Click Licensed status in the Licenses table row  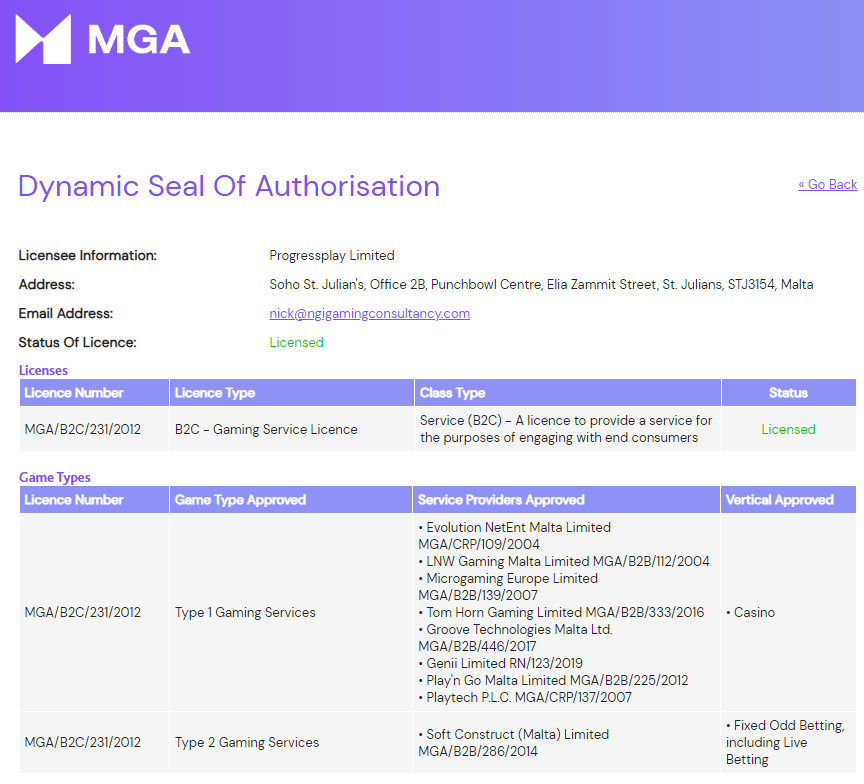point(788,429)
